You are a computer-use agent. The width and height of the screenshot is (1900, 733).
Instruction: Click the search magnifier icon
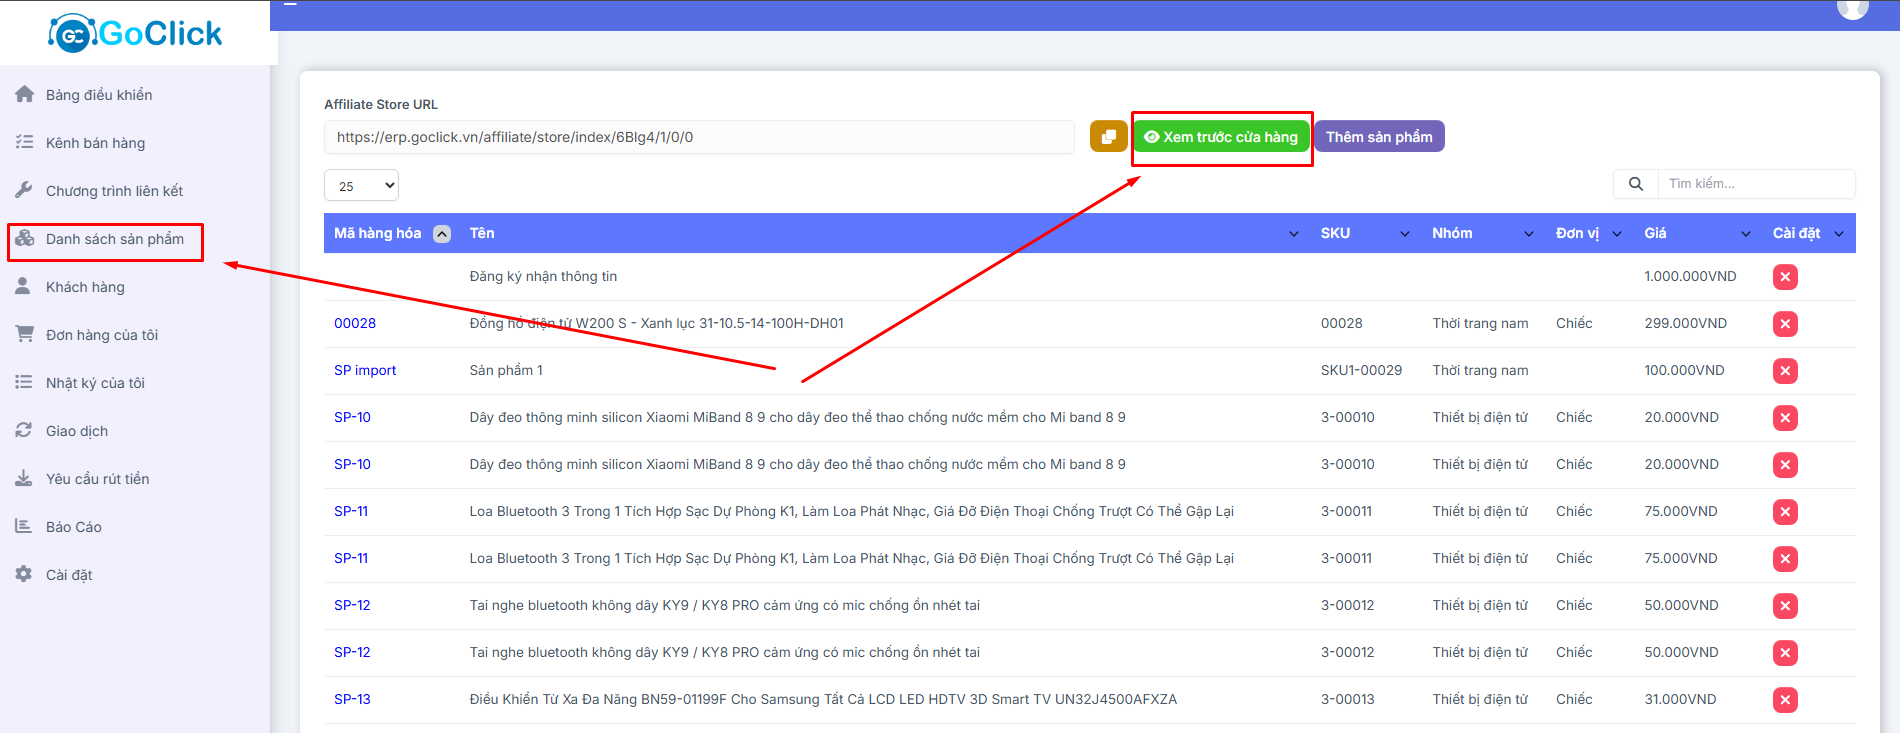tap(1635, 184)
